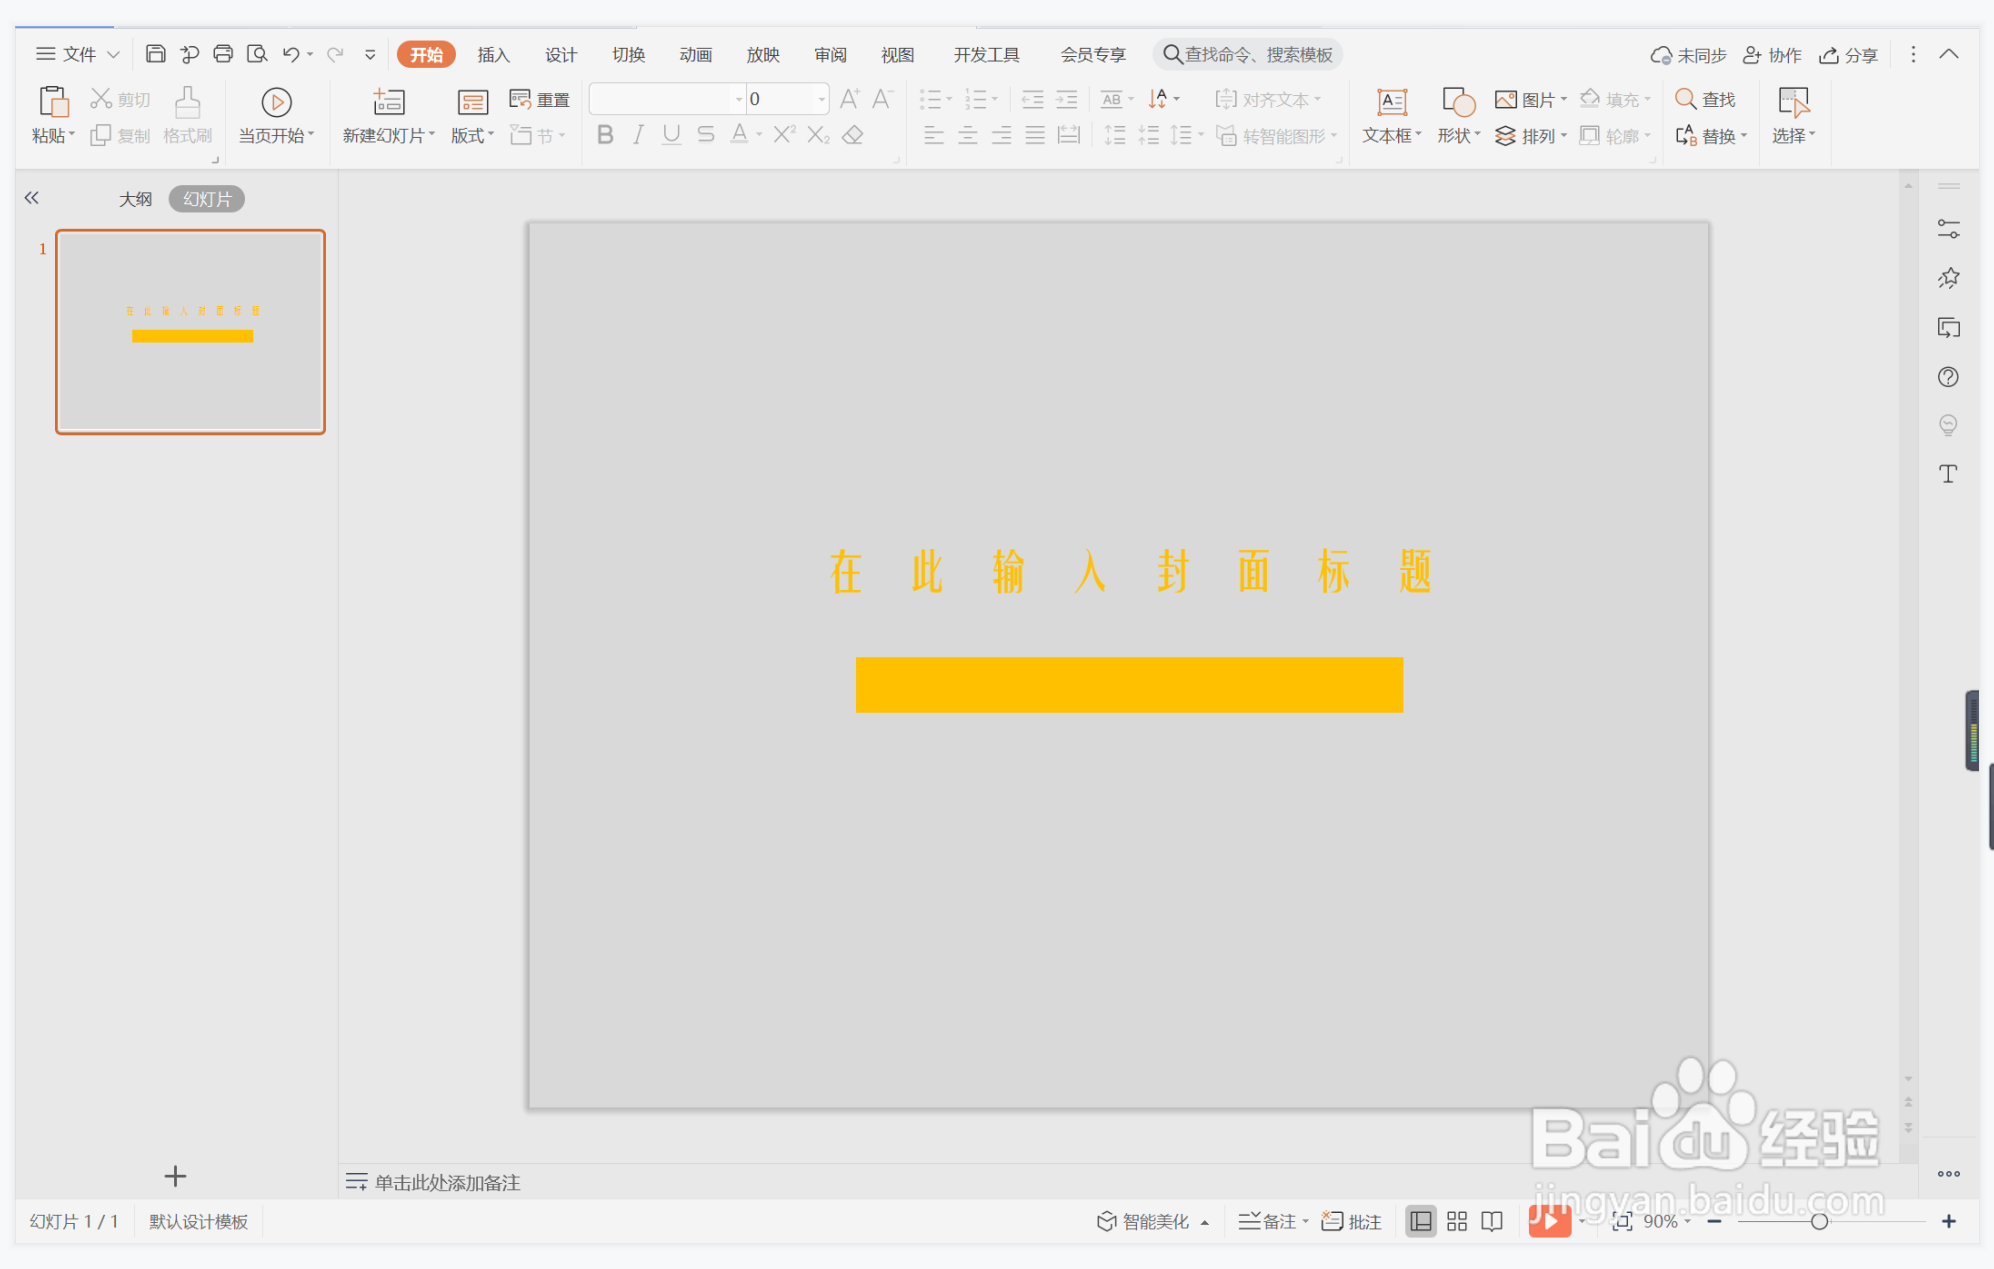Switch to slide sorter grid view
The height and width of the screenshot is (1269, 1994).
point(1457,1221)
